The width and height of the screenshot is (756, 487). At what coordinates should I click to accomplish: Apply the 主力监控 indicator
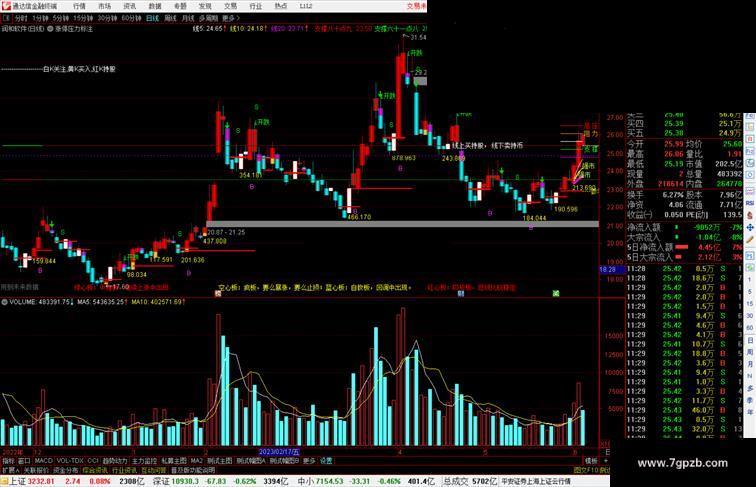coord(144,461)
